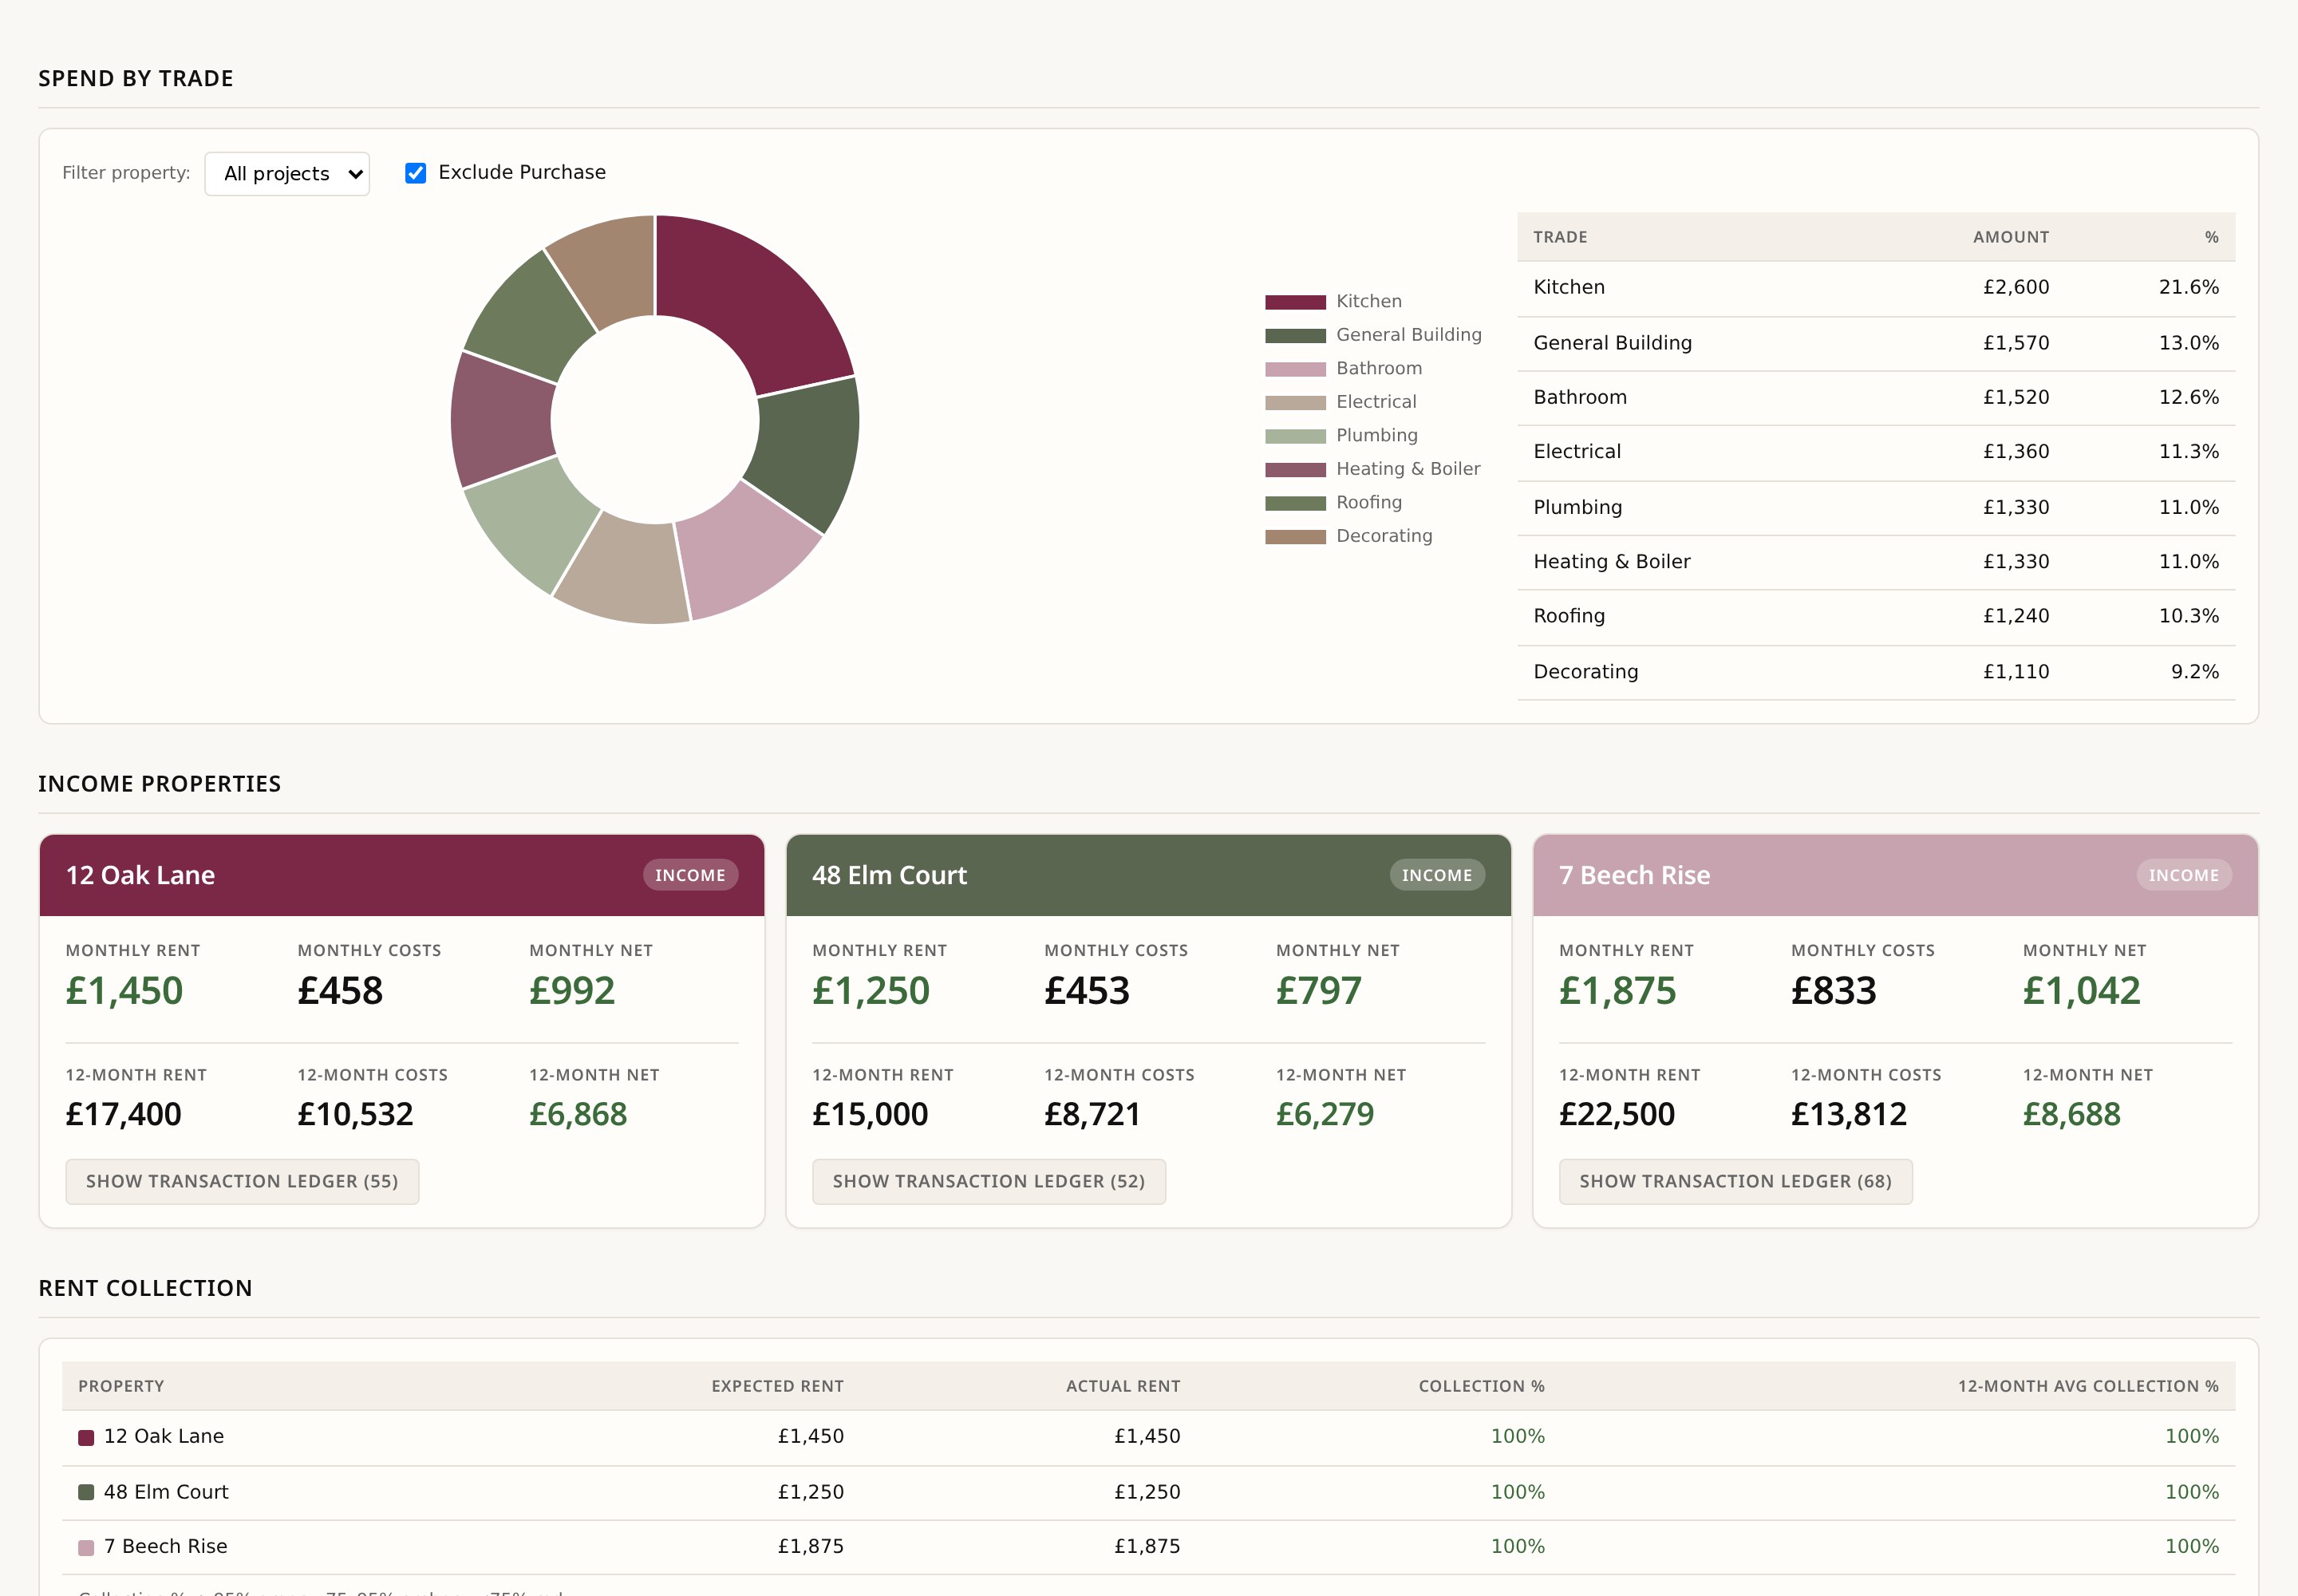
Task: Select 48 Elm Court in rent collection table
Action: [1149, 1492]
